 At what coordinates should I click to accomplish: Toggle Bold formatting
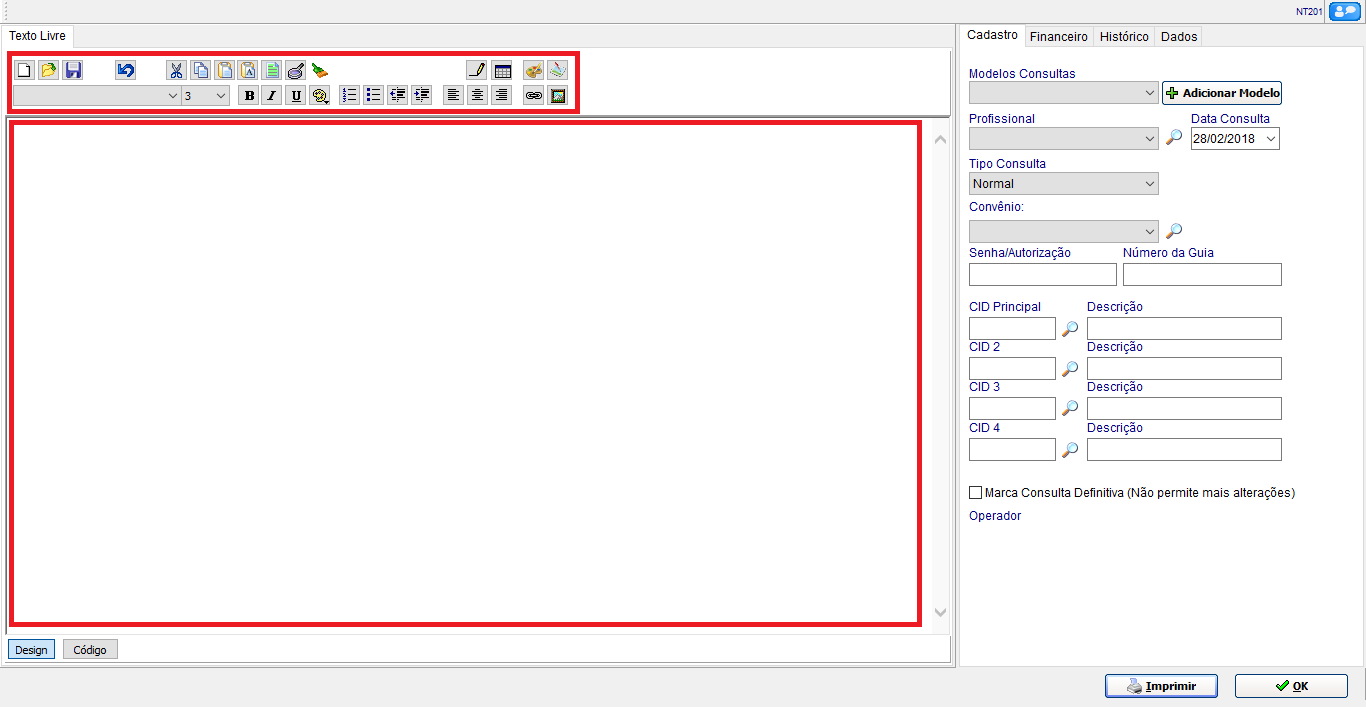click(248, 96)
